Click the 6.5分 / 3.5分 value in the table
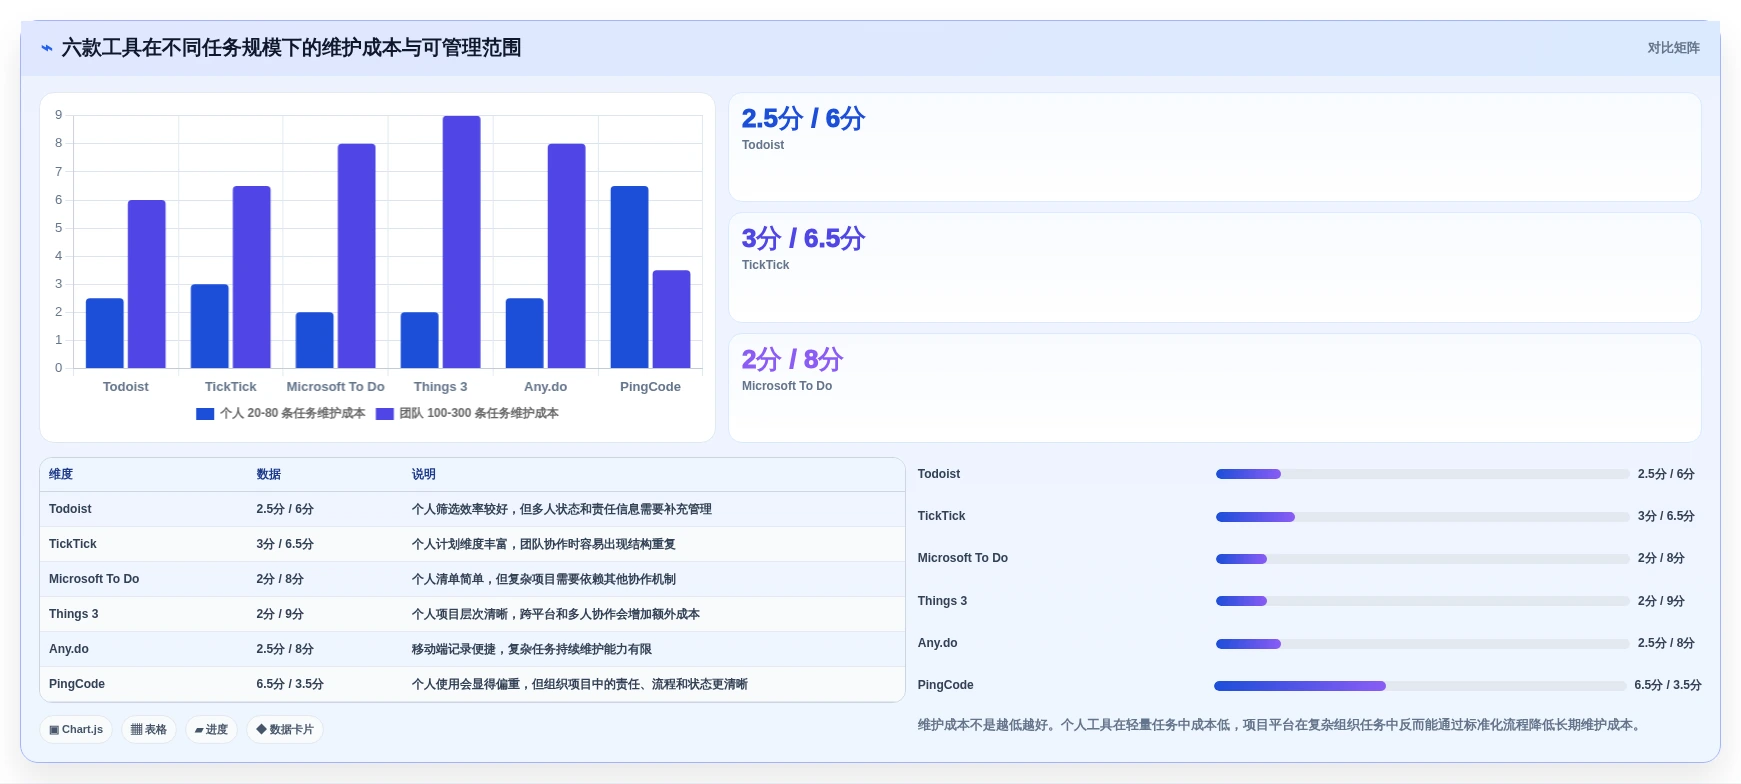The width and height of the screenshot is (1741, 784). (x=290, y=685)
